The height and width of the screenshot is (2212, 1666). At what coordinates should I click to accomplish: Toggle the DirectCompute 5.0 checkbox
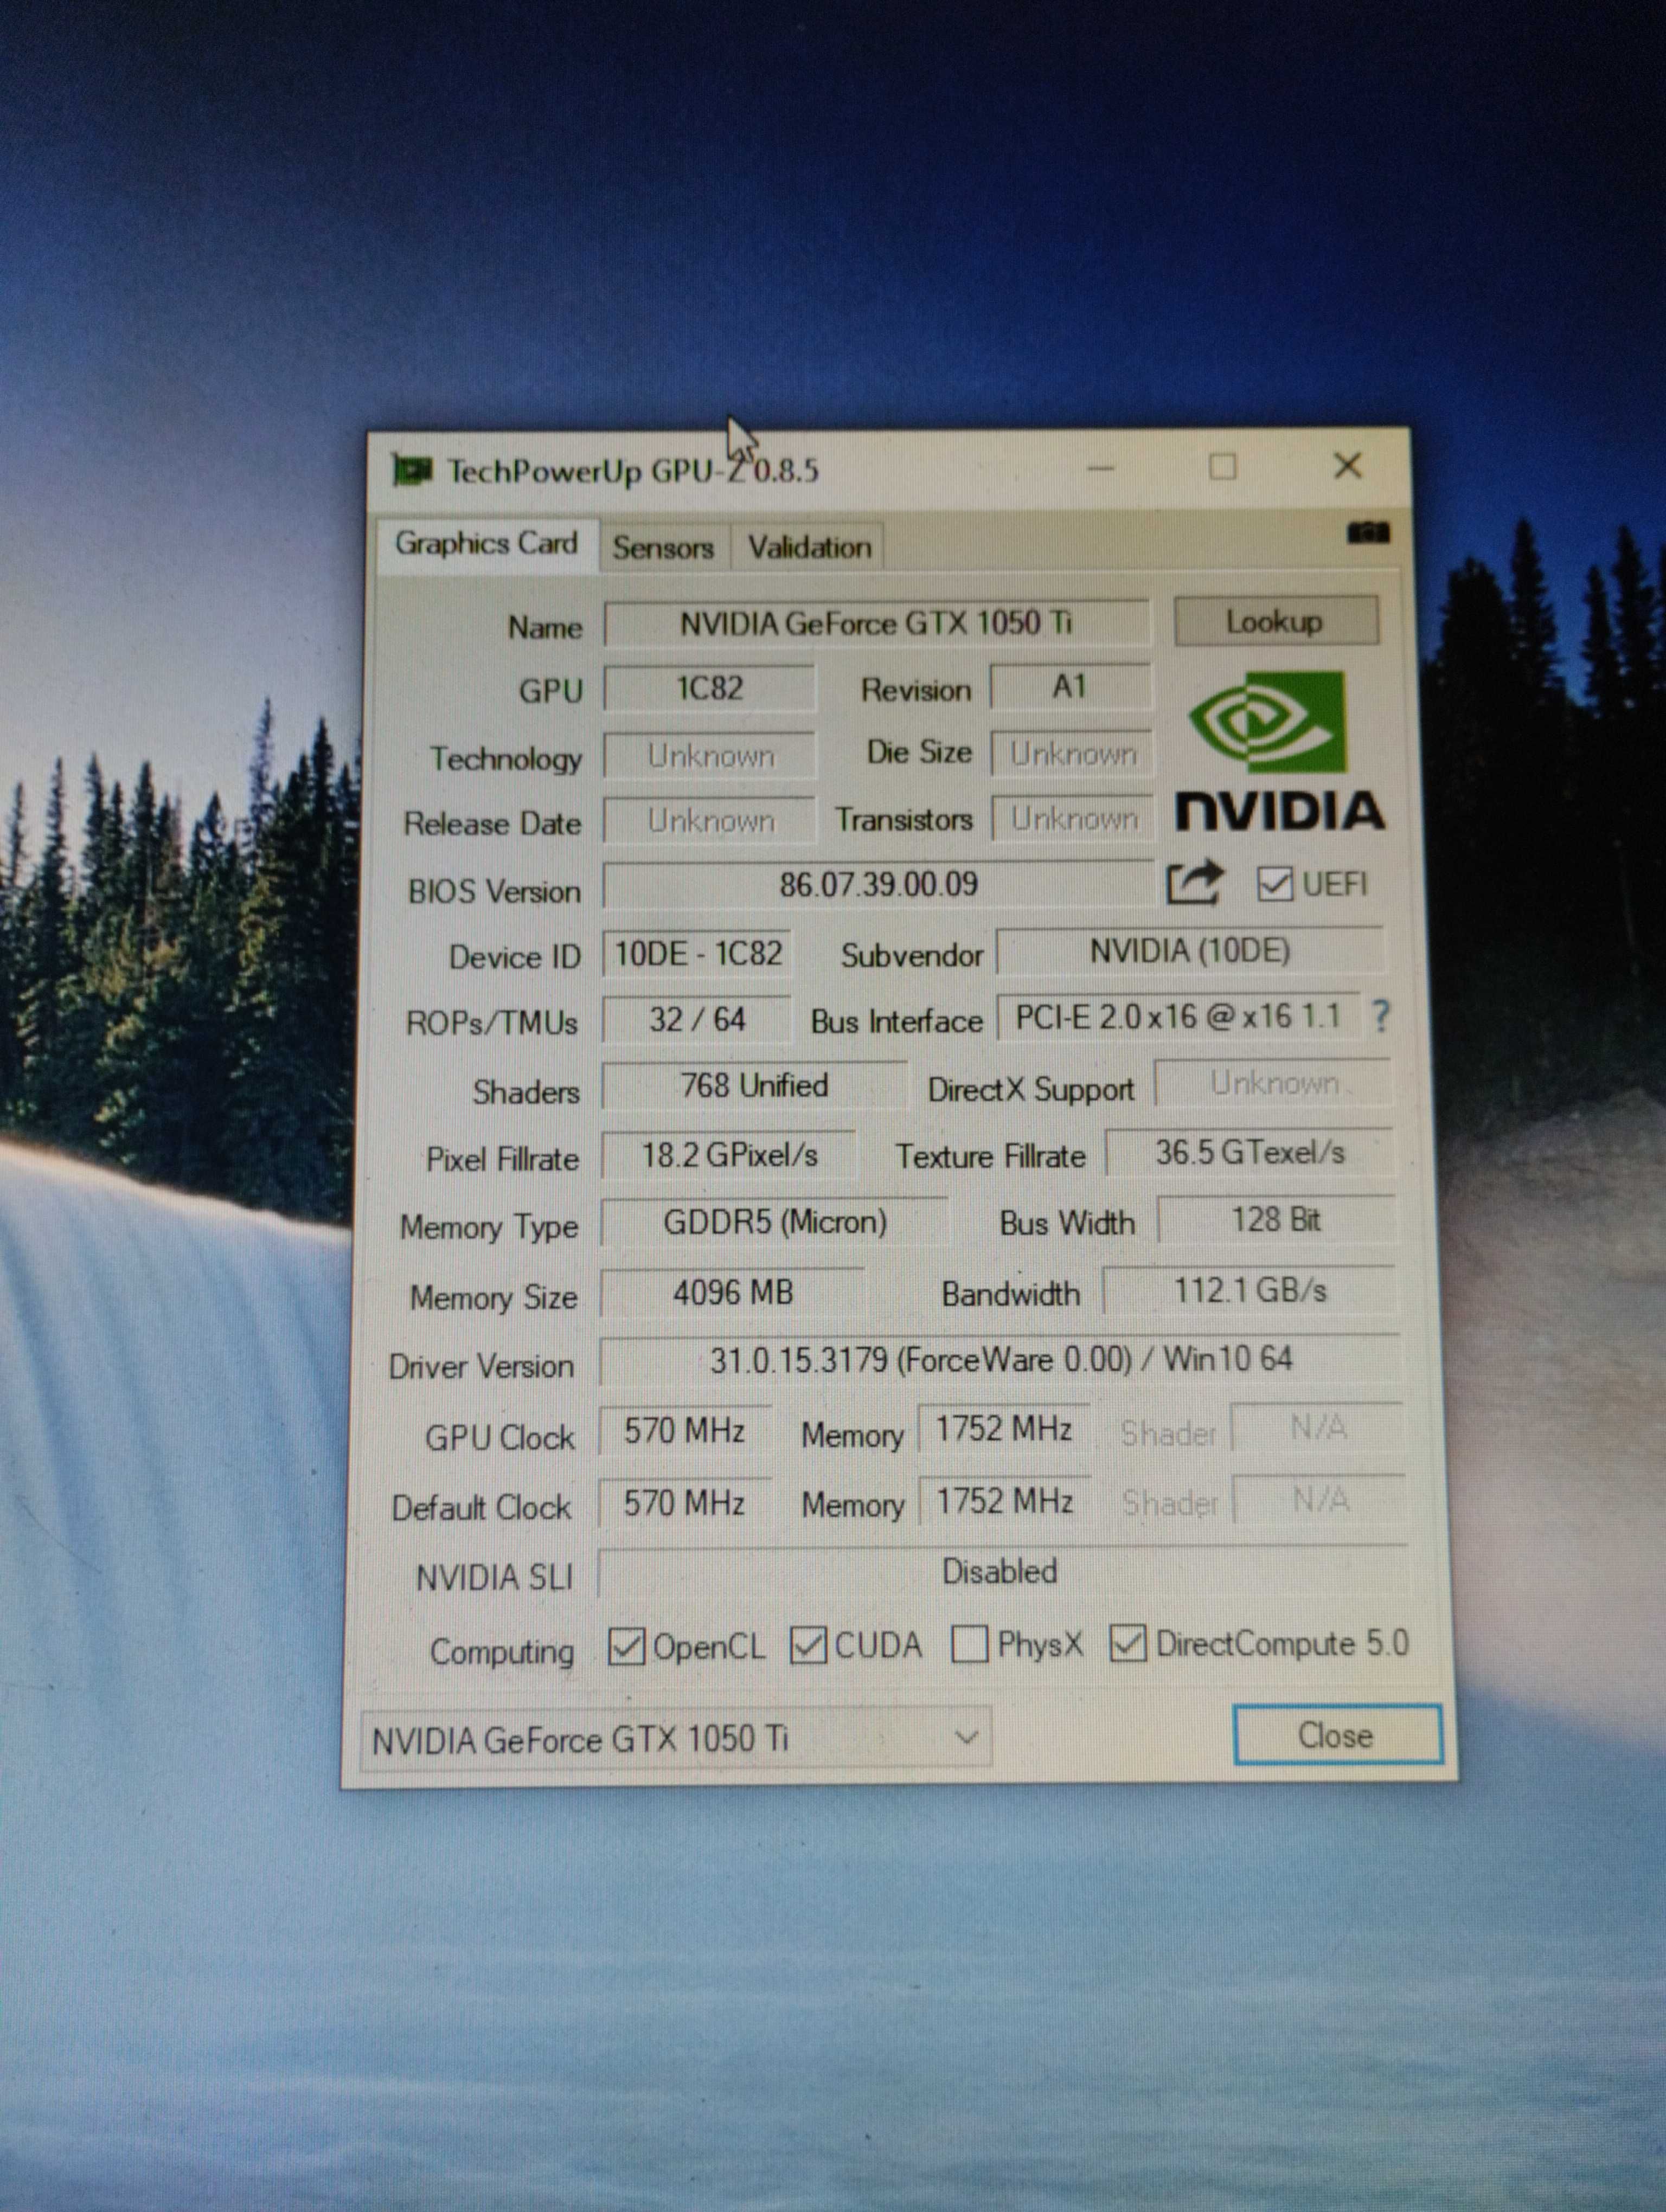click(x=1127, y=1643)
